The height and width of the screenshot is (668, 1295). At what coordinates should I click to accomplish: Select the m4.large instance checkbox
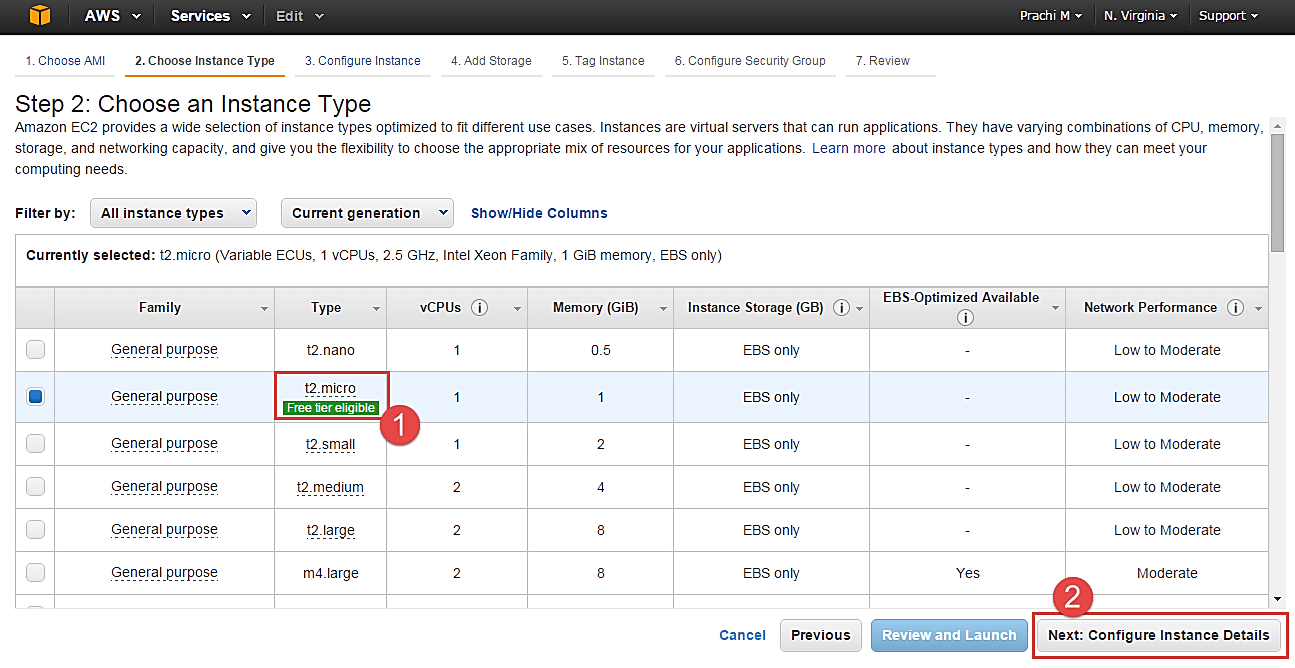pyautogui.click(x=36, y=573)
